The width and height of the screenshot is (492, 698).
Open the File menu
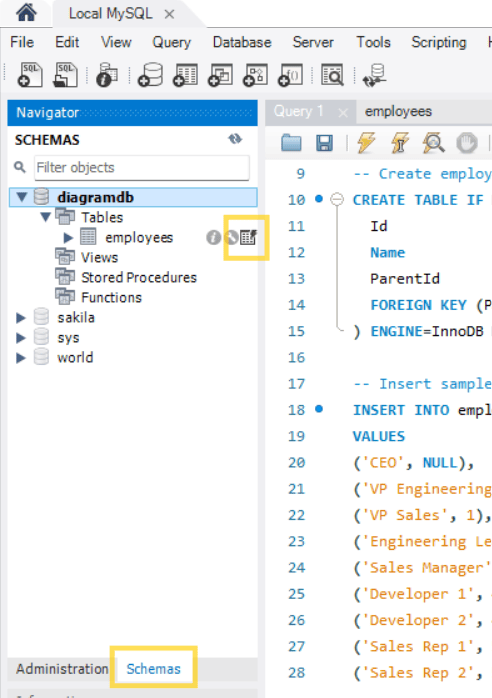[22, 42]
